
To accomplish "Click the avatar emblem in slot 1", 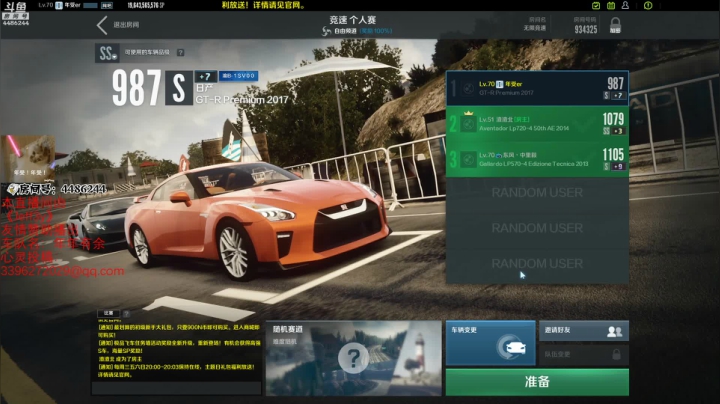I will coord(468,89).
